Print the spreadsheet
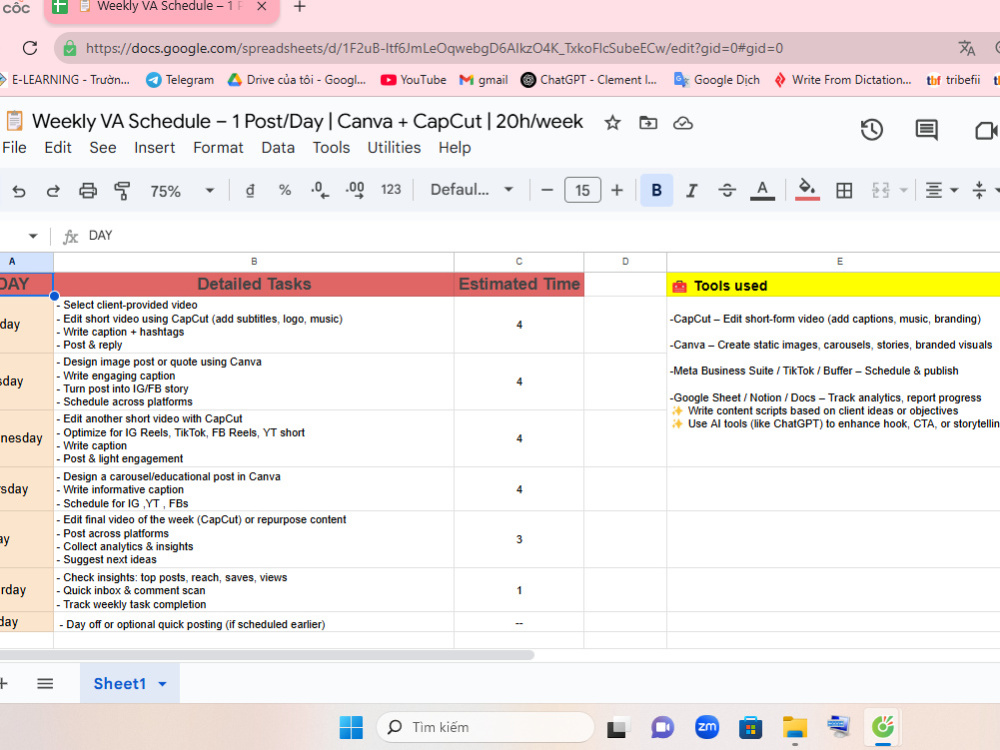Screen dimensions: 1000x750 click(88, 191)
